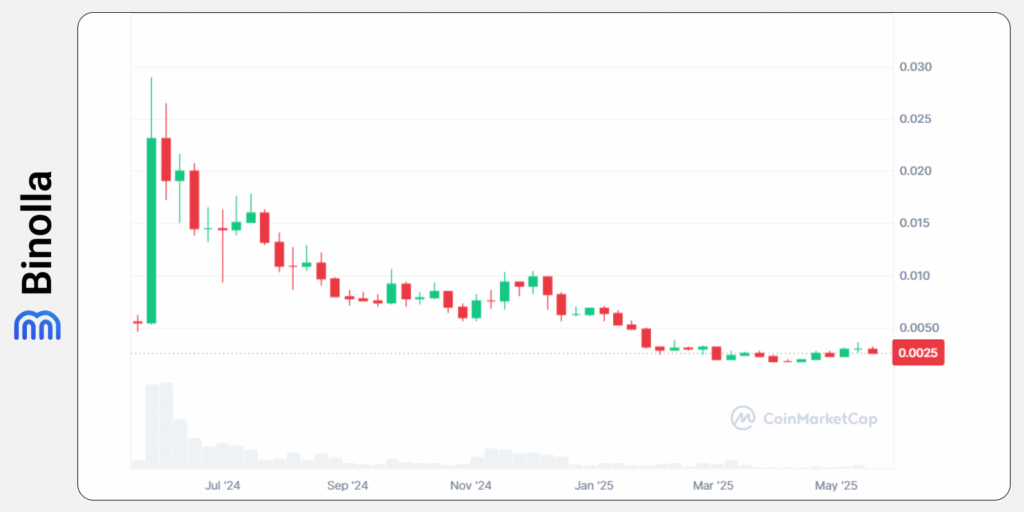Click the tallest volume bar at the bottom
This screenshot has width=1024, height=512.
pyautogui.click(x=166, y=425)
